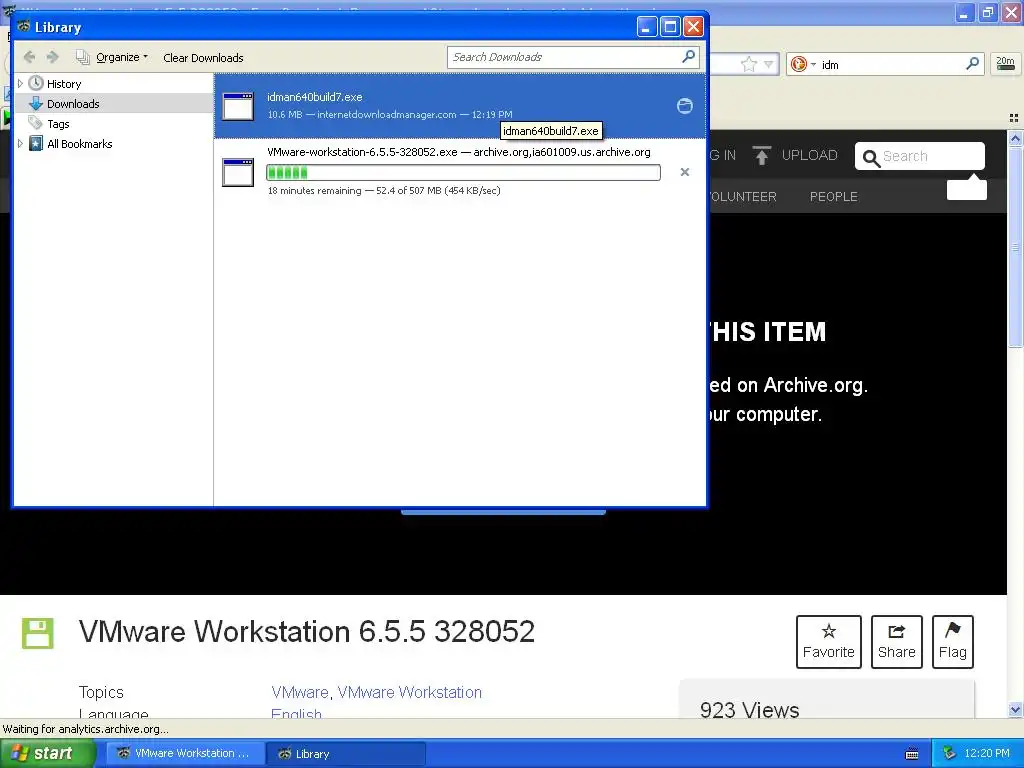Focus the Search Downloads field
The image size is (1024, 768).
click(564, 57)
